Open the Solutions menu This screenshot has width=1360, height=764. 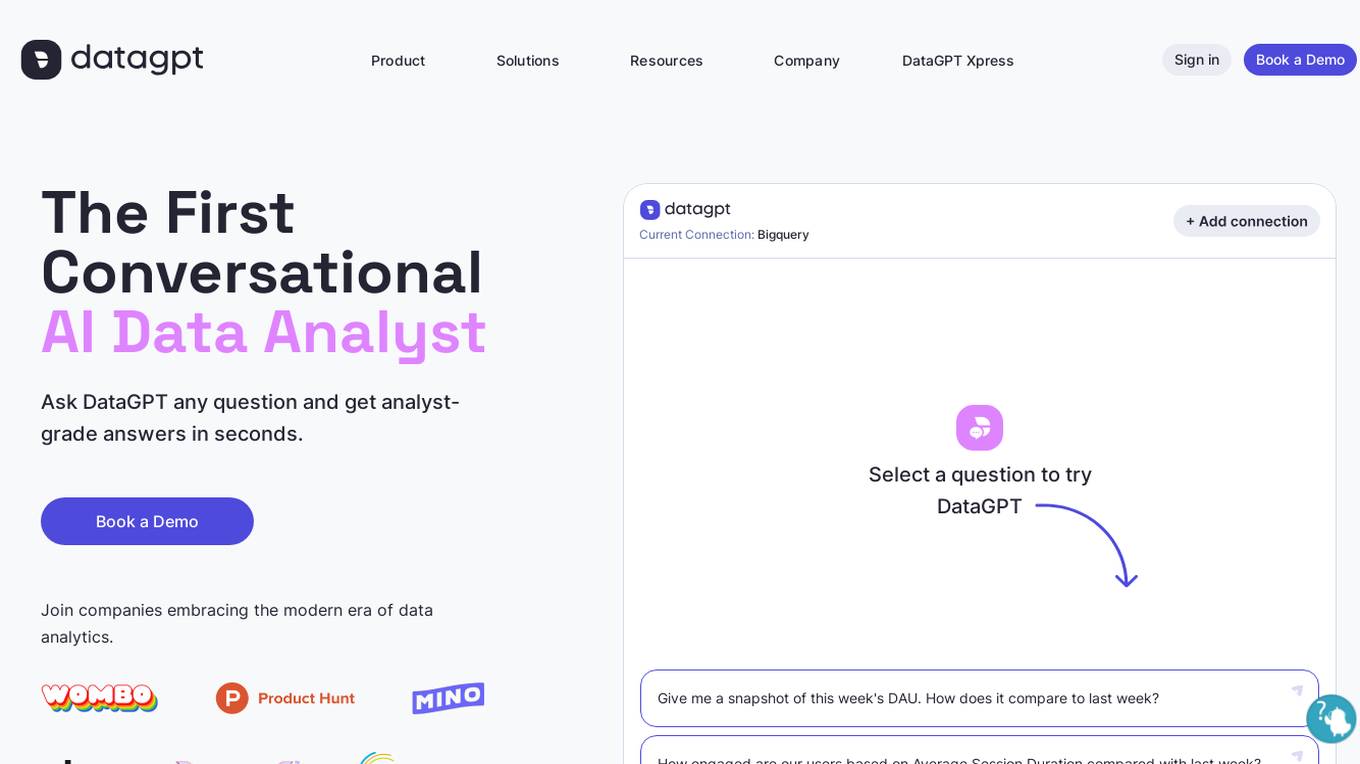click(x=527, y=60)
